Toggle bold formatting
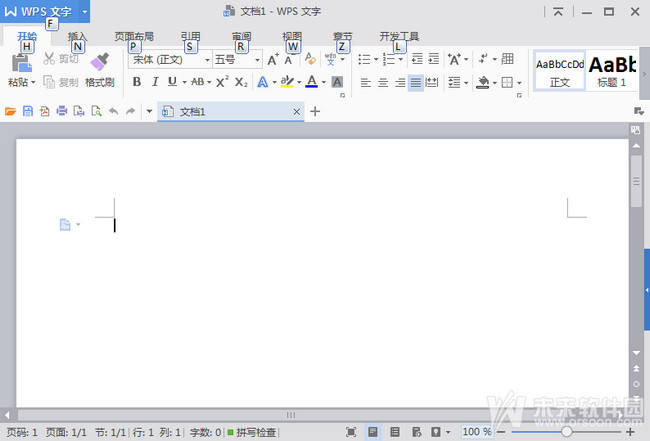 point(136,82)
